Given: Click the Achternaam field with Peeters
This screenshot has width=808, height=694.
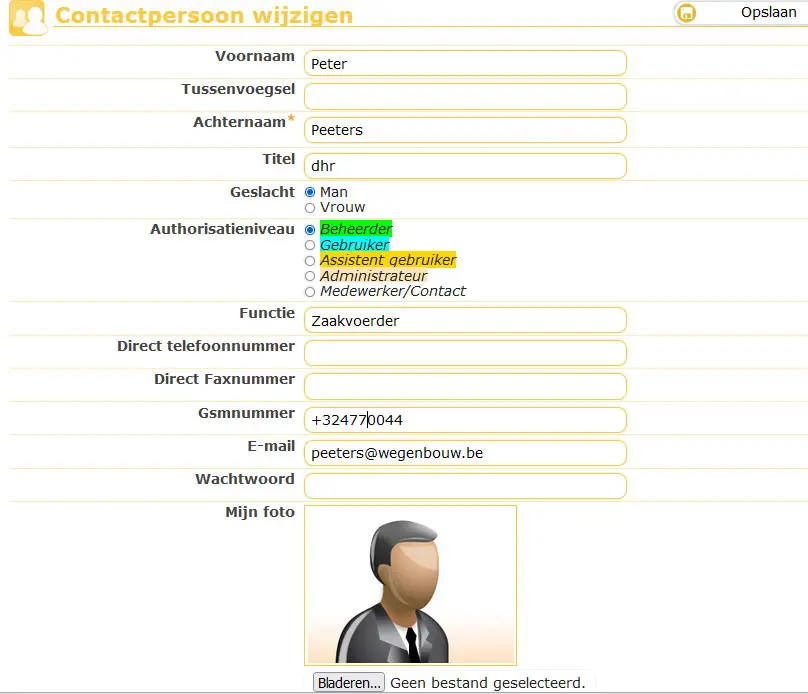Looking at the screenshot, I should point(465,130).
